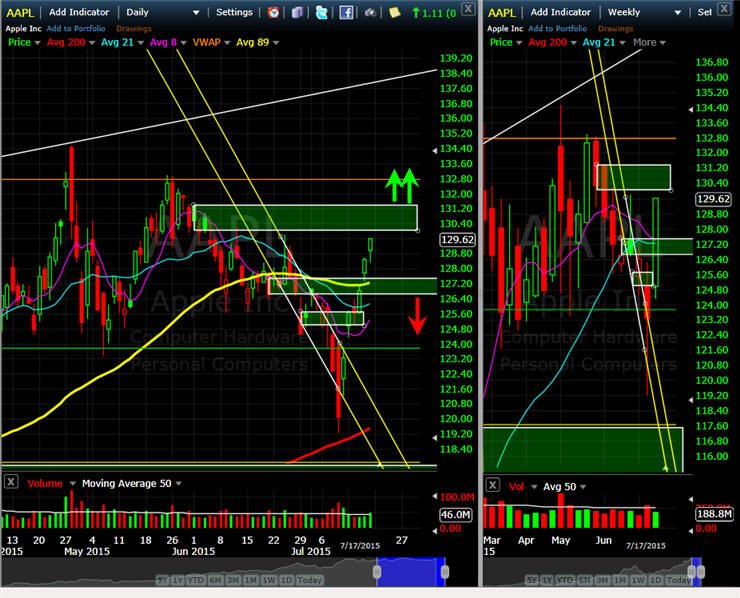Image resolution: width=740 pixels, height=598 pixels.
Task: Expand the Avg 50 dropdown in Weekly chart
Action: (x=583, y=487)
